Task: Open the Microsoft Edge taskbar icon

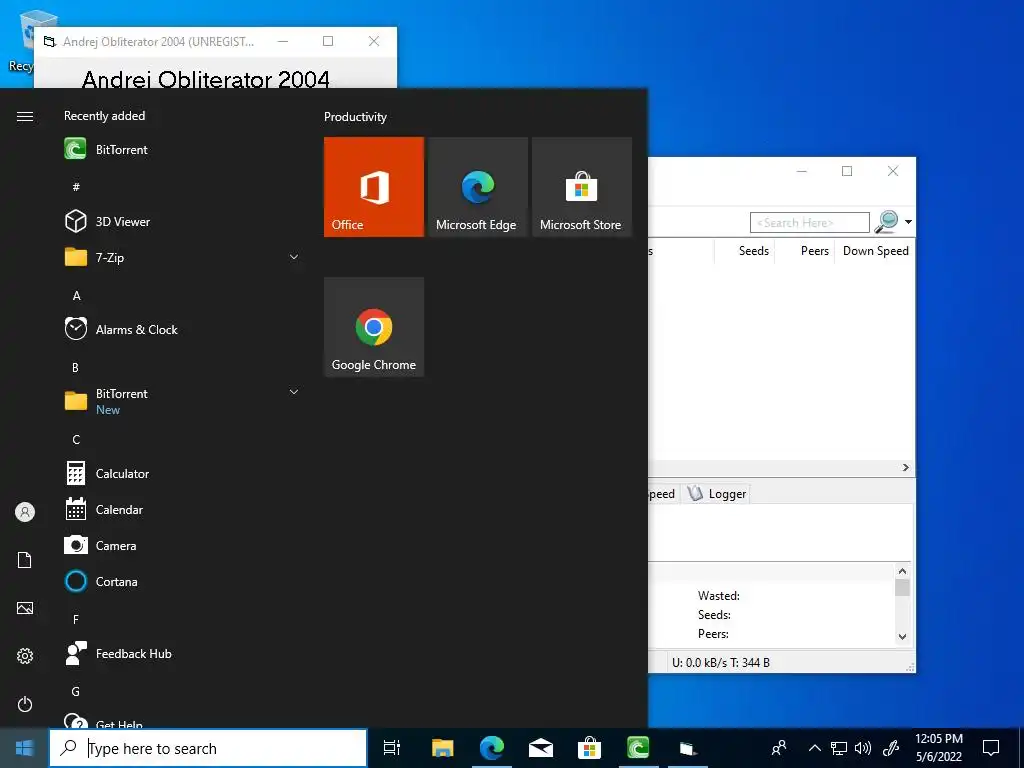Action: pos(492,748)
